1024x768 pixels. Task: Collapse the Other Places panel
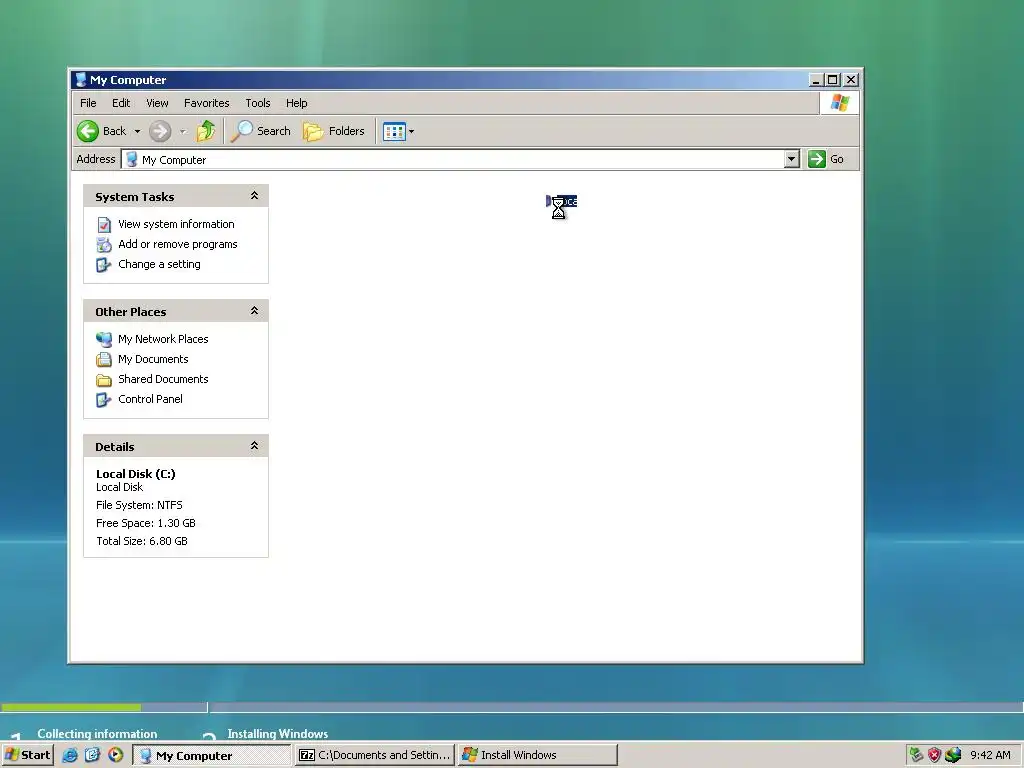255,311
